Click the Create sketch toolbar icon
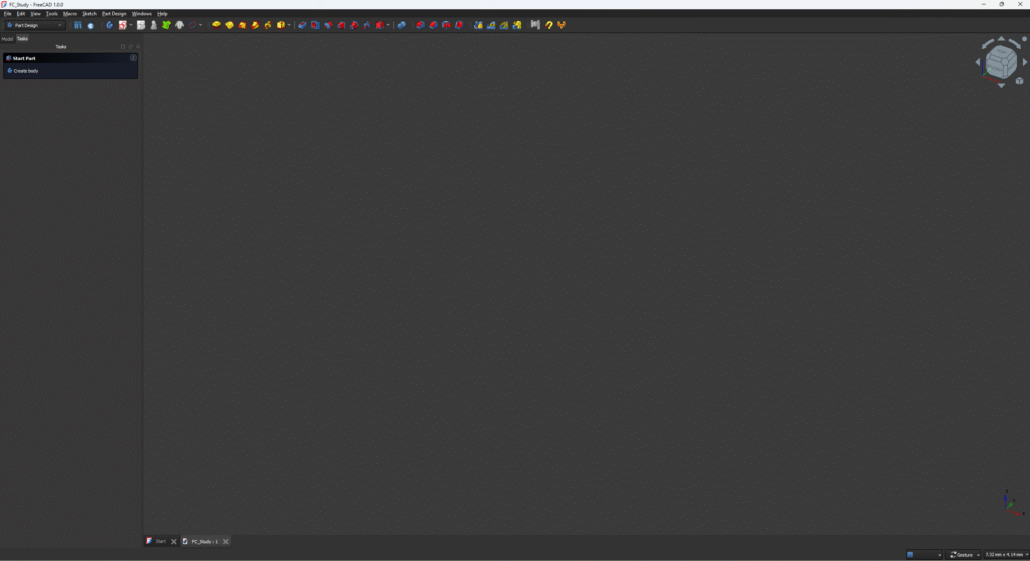Image resolution: width=1030 pixels, height=561 pixels. 122,25
